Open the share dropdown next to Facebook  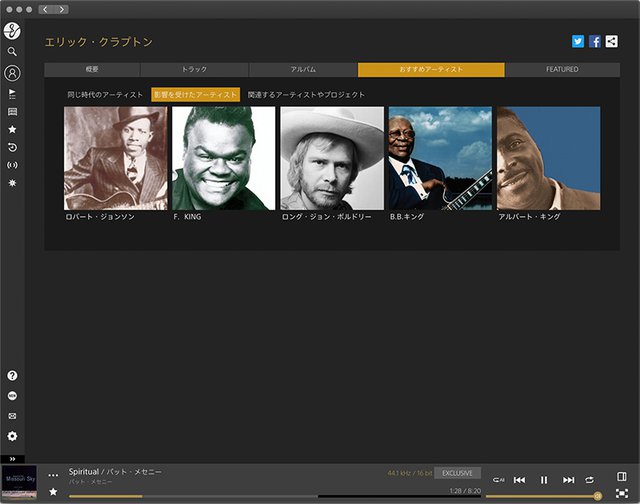609,42
